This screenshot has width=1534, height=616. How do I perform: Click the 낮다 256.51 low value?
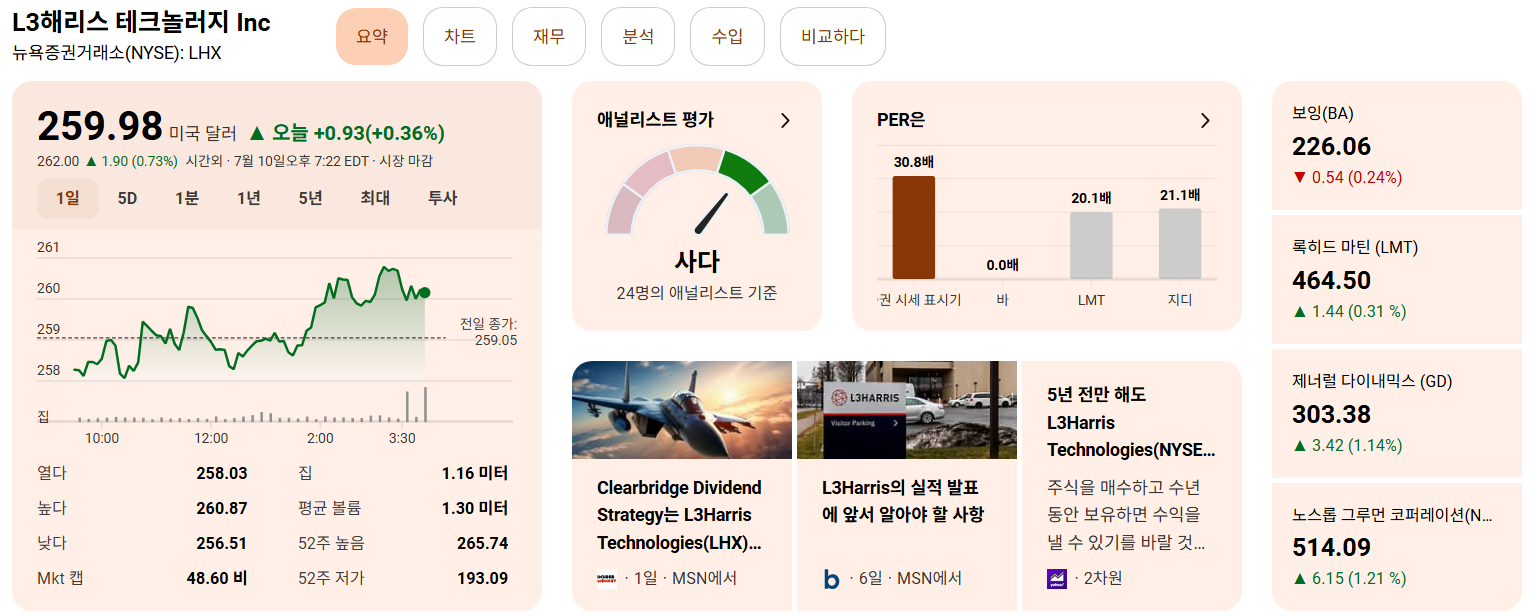[222, 543]
